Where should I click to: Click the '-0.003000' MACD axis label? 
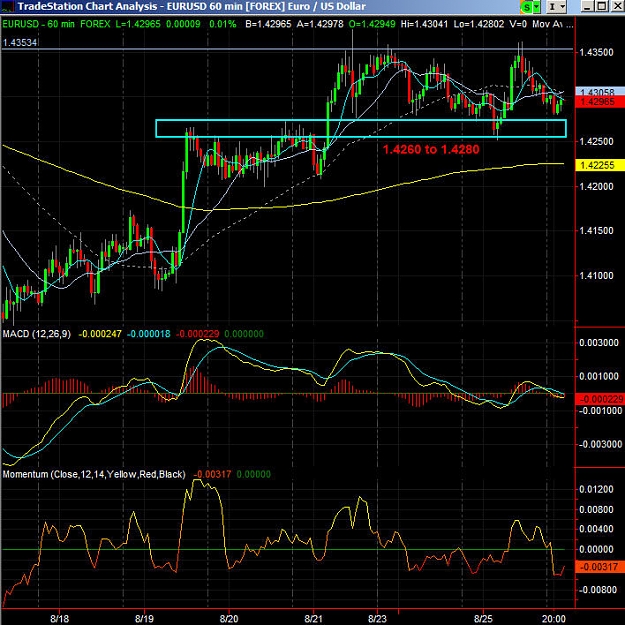tap(599, 444)
